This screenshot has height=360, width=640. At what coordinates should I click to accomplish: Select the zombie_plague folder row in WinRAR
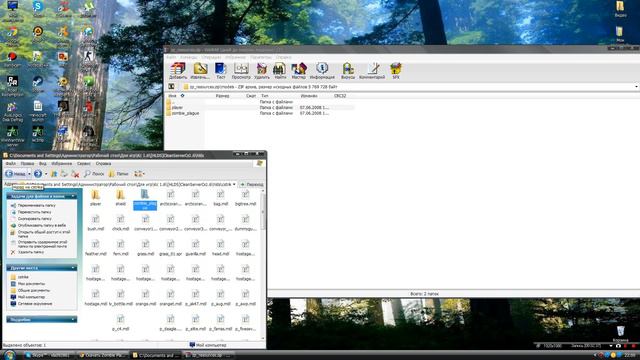pyautogui.click(x=260, y=113)
